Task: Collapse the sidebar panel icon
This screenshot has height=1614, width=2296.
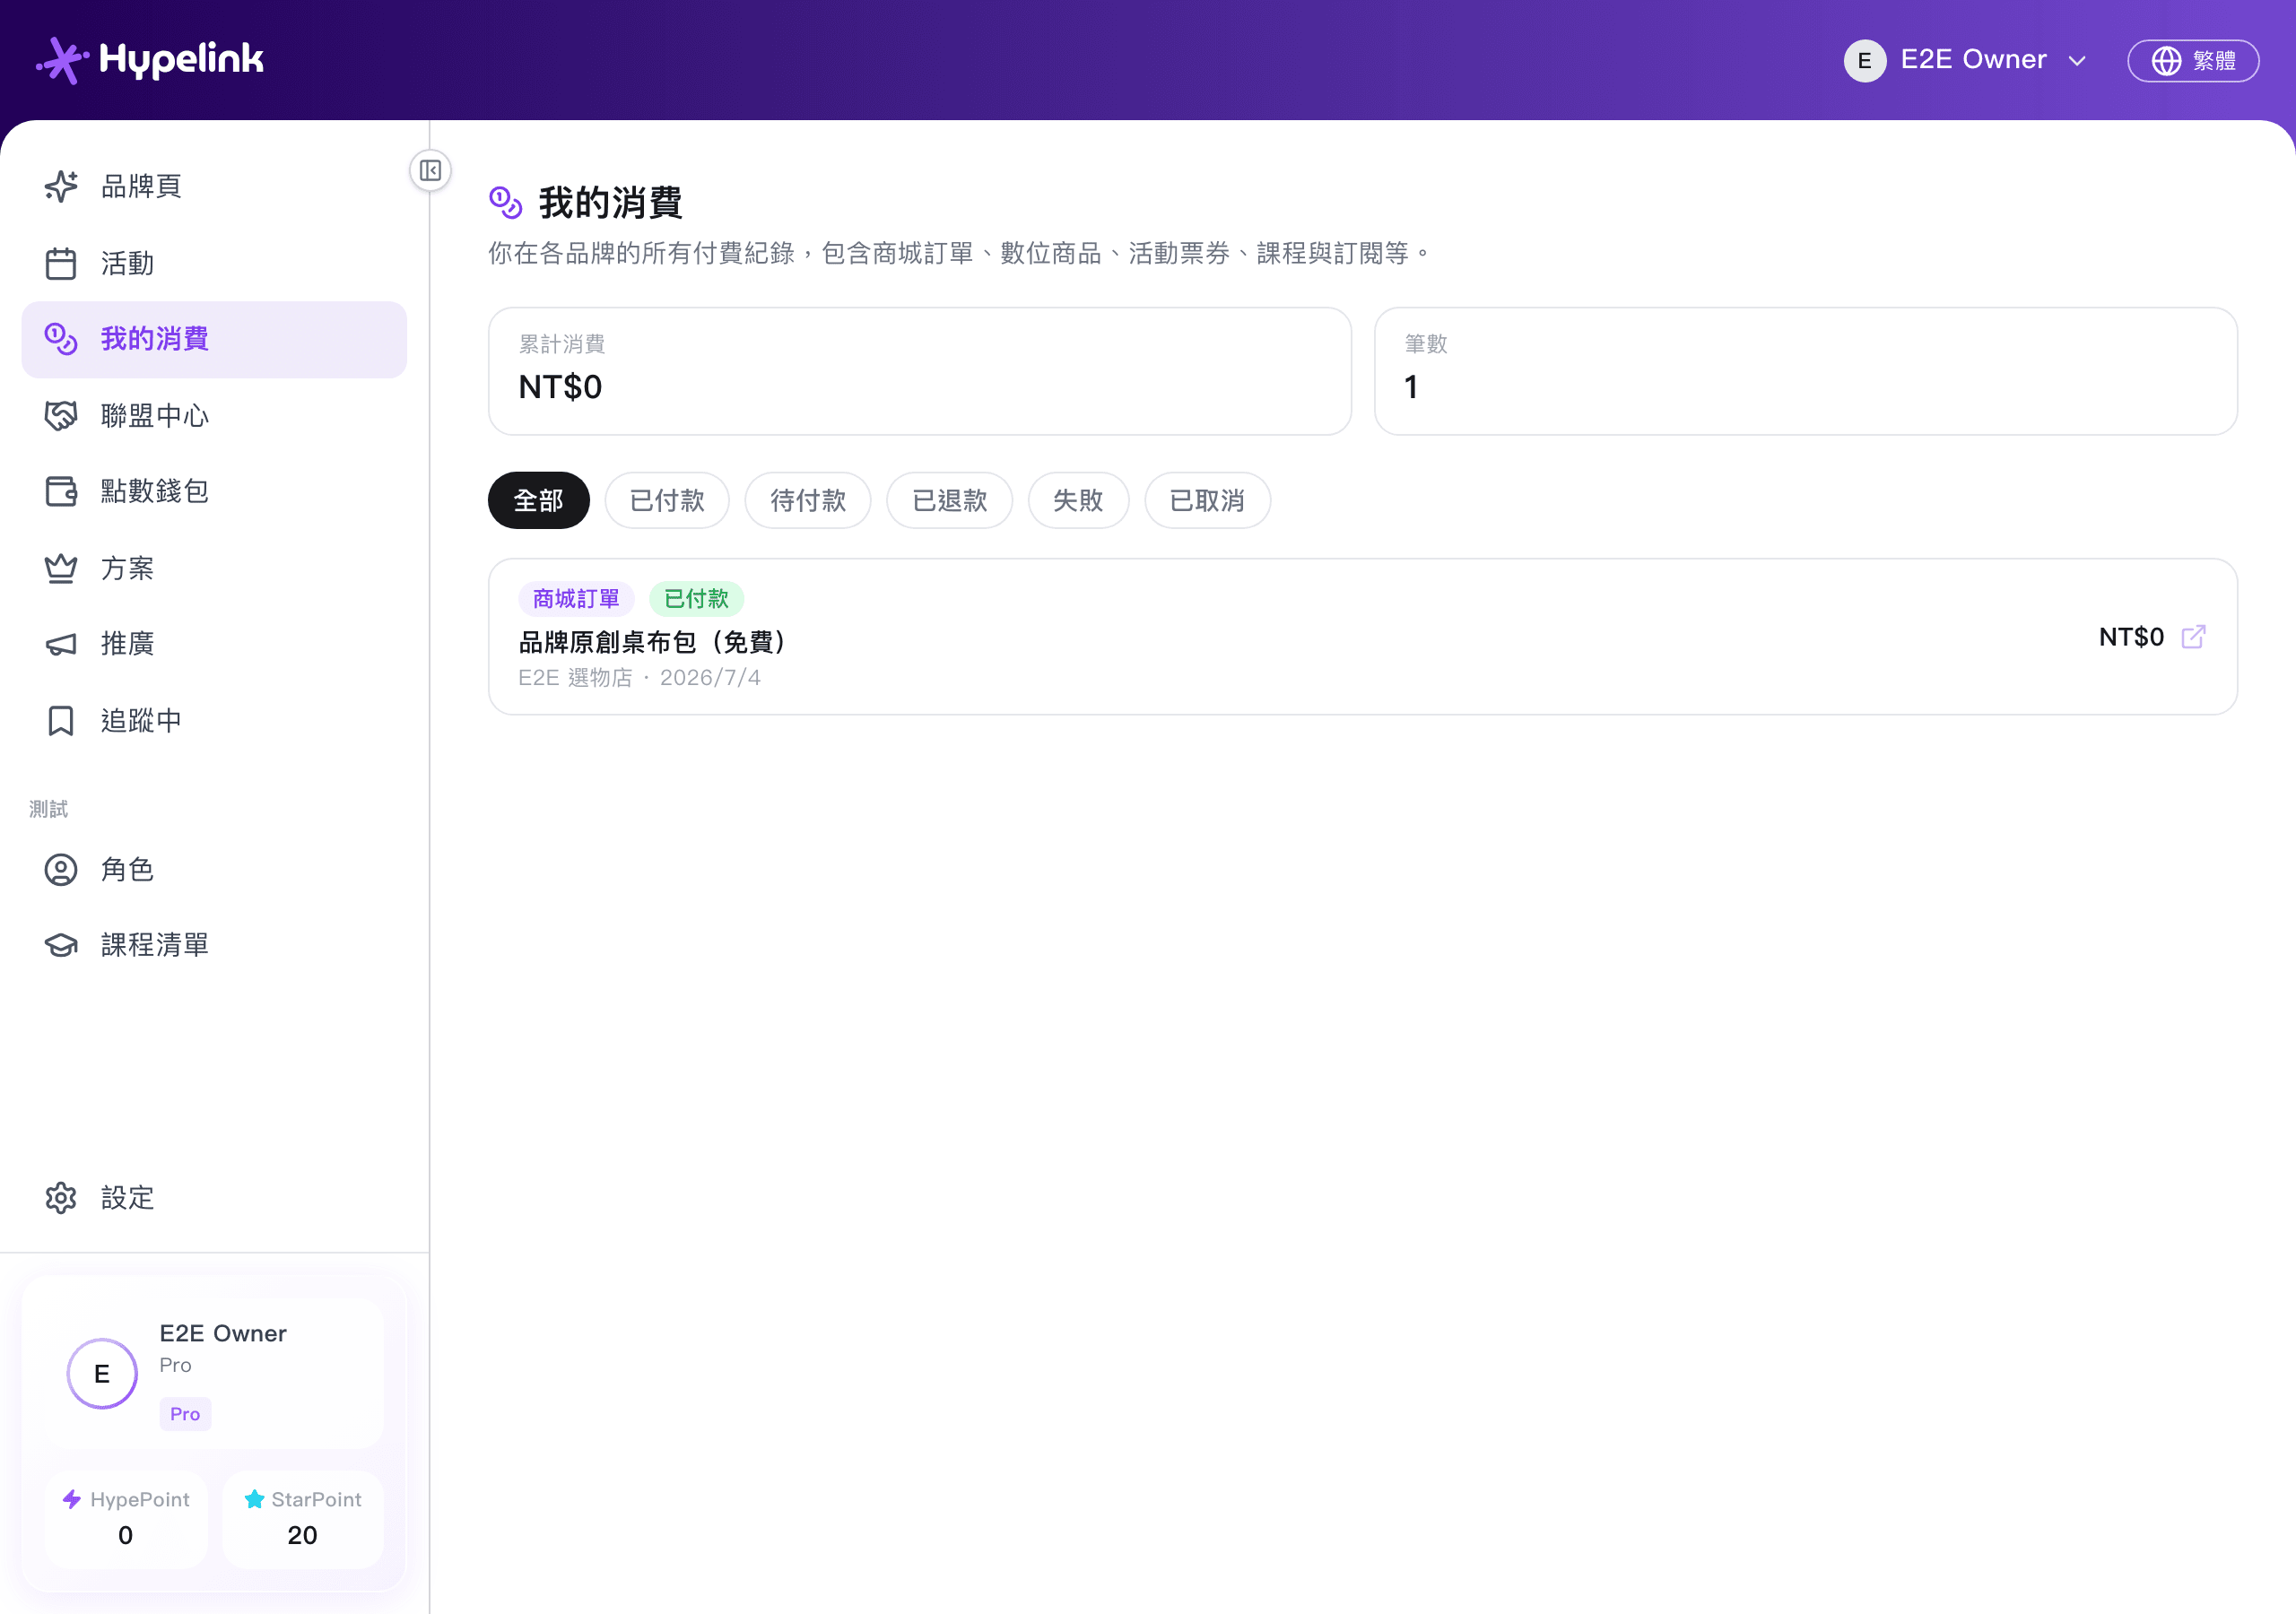Action: [x=430, y=170]
